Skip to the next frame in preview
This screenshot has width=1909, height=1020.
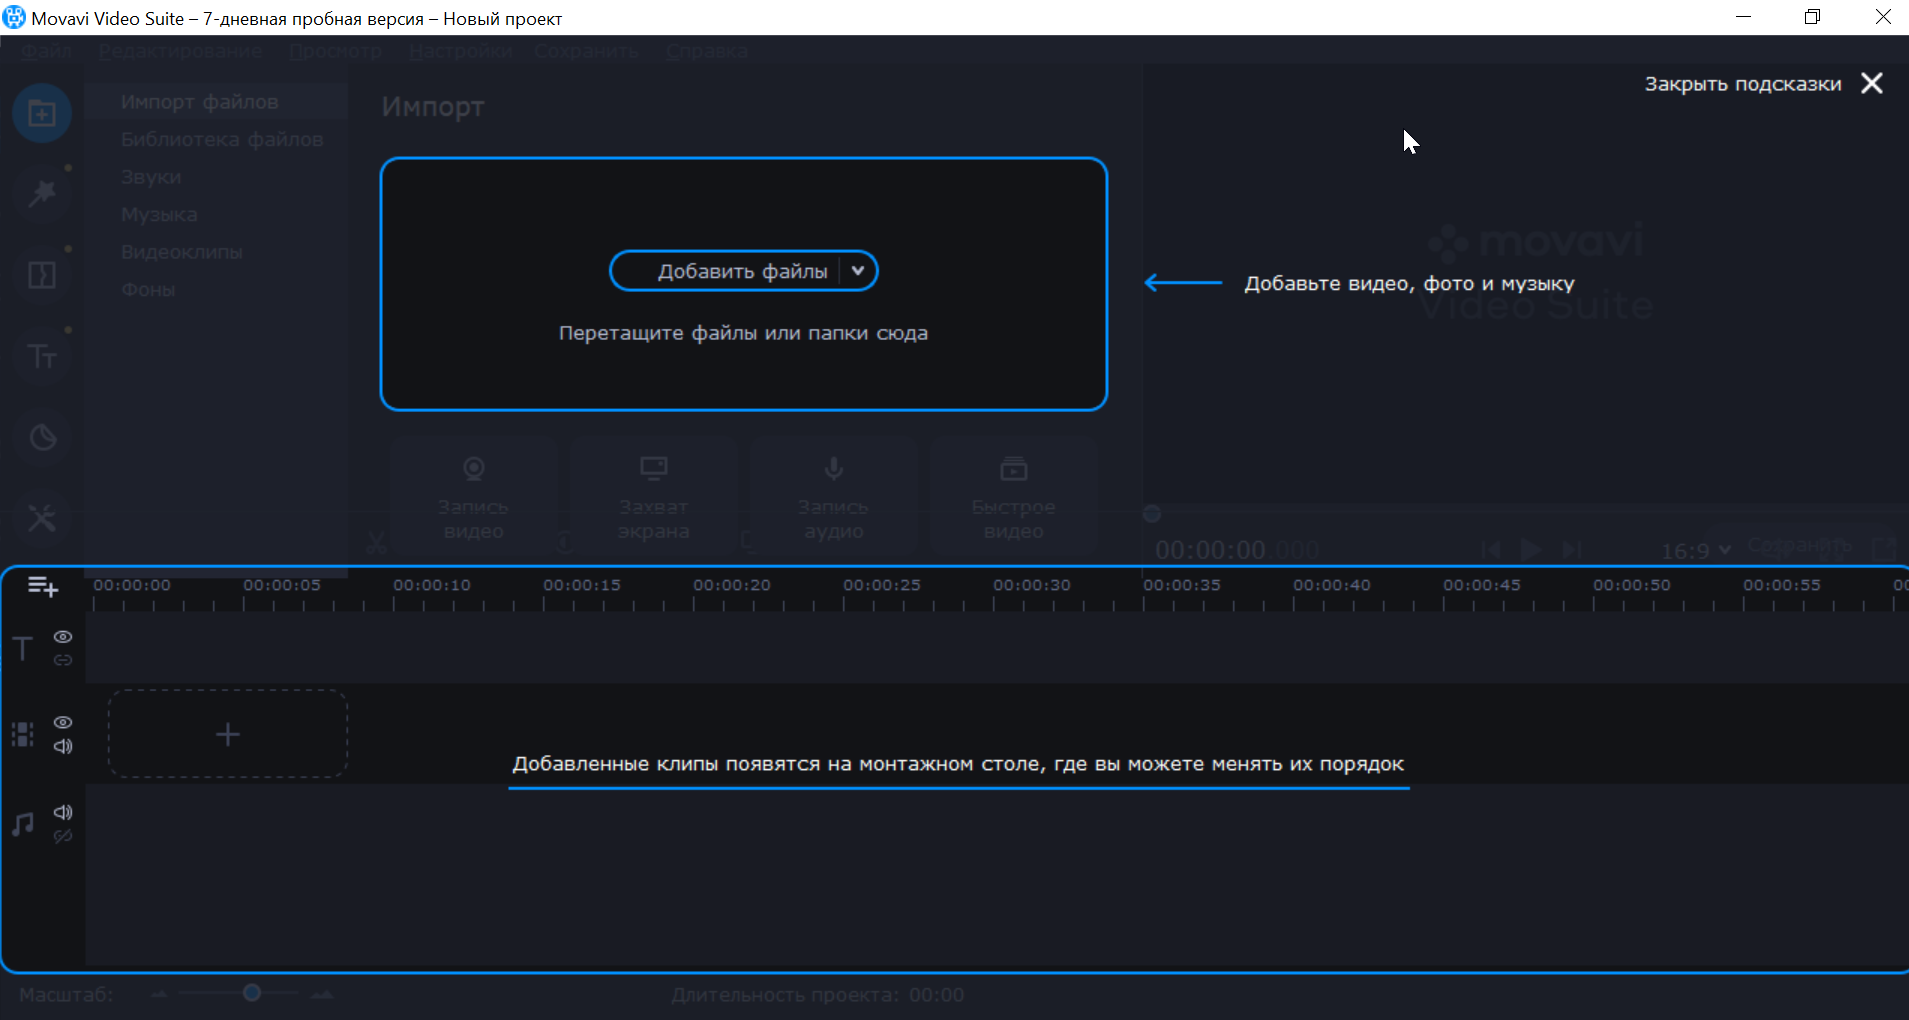click(1572, 549)
